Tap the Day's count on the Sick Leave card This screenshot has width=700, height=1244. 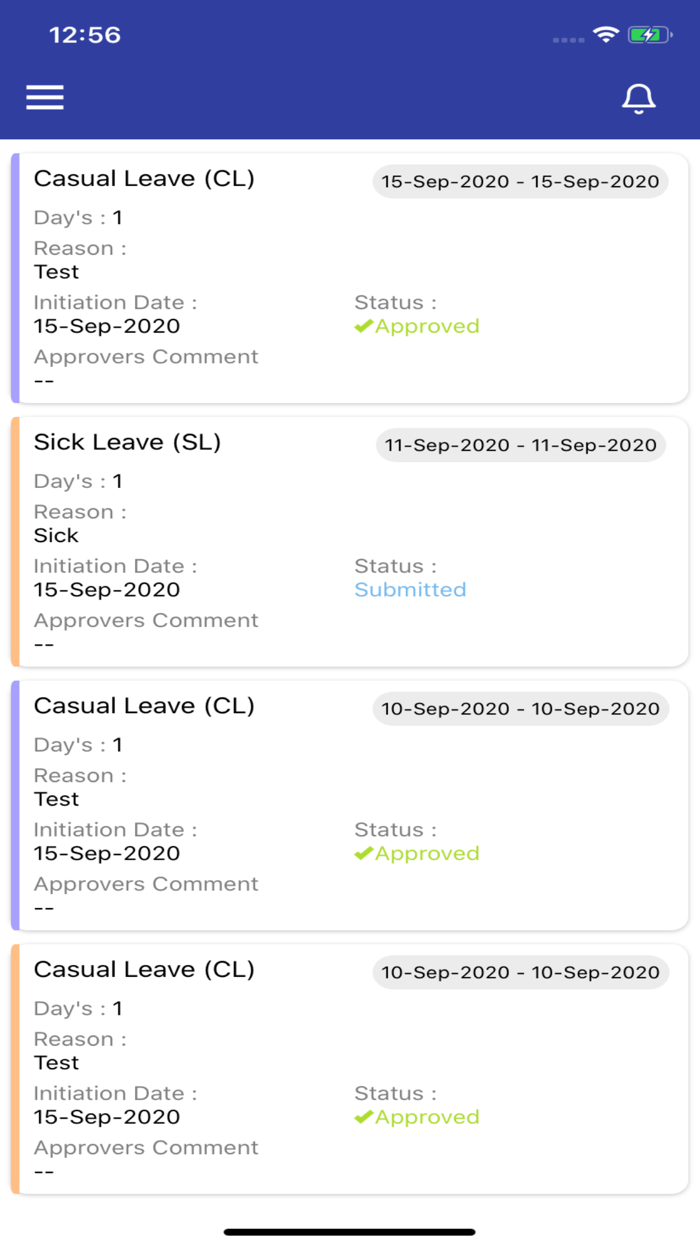[117, 481]
